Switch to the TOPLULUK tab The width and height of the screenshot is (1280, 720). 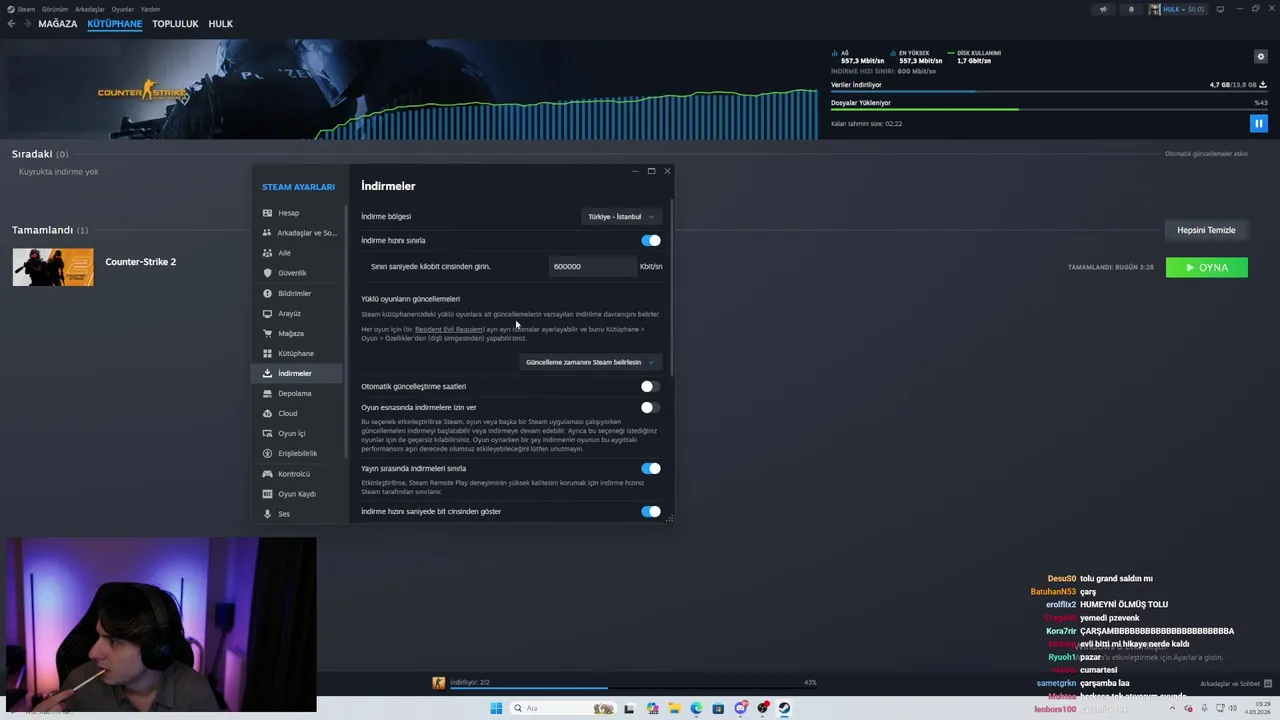click(x=175, y=24)
